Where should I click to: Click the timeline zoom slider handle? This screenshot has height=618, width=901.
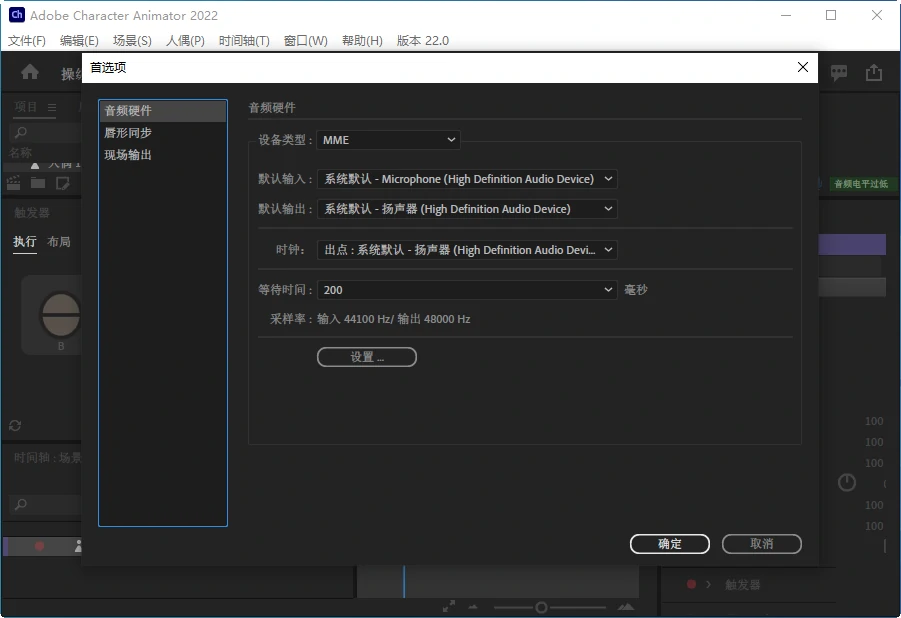(541, 607)
